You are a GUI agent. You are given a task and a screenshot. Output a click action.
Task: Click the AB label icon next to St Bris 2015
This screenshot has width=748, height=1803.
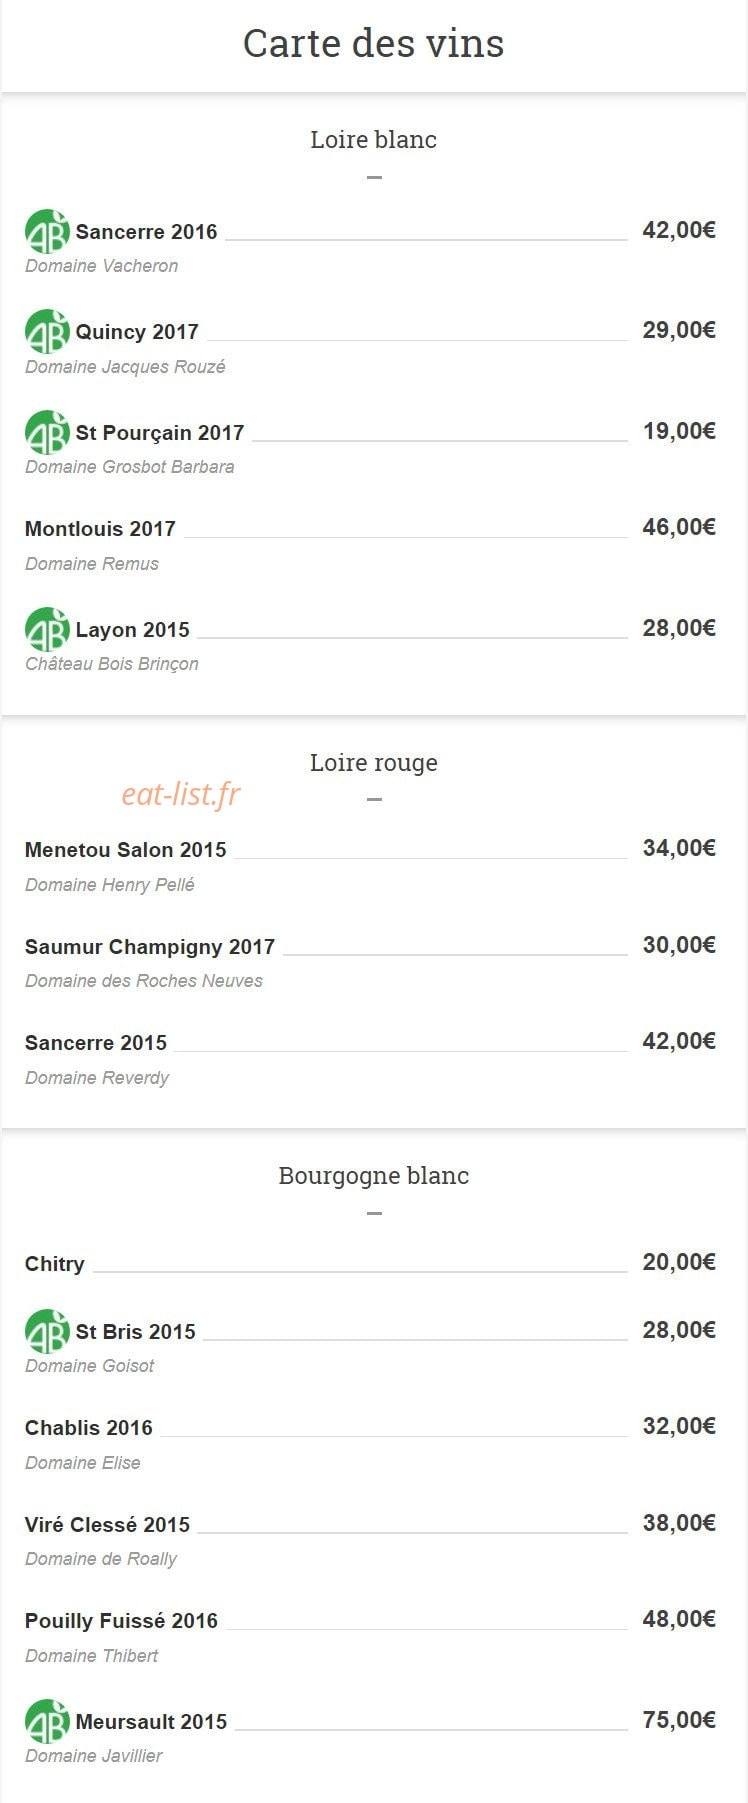point(47,1331)
